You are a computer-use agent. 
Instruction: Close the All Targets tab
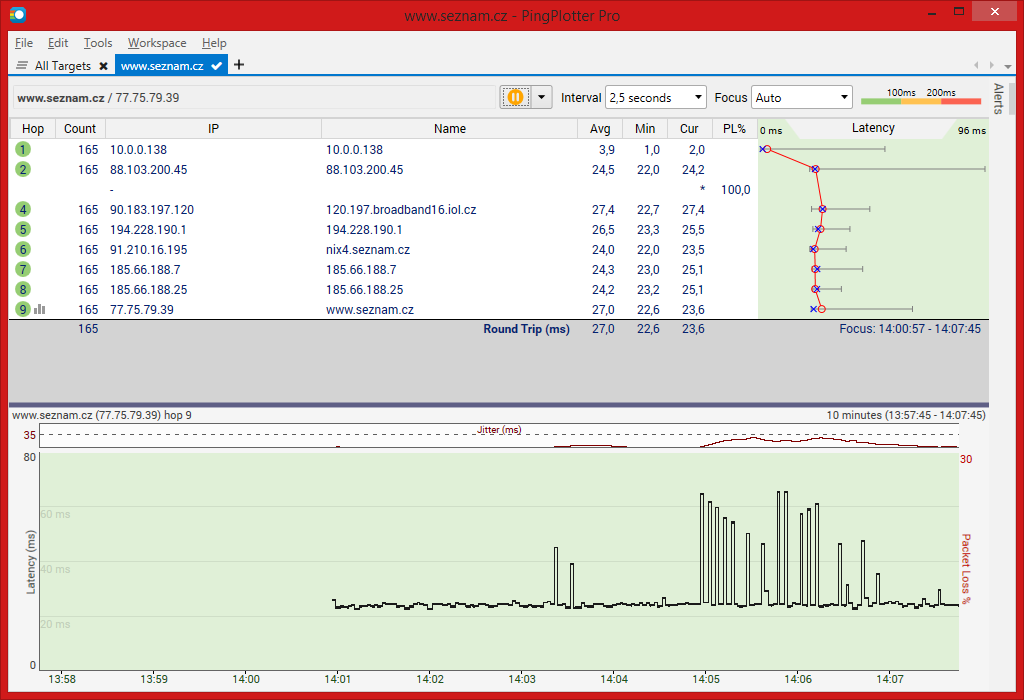click(103, 66)
